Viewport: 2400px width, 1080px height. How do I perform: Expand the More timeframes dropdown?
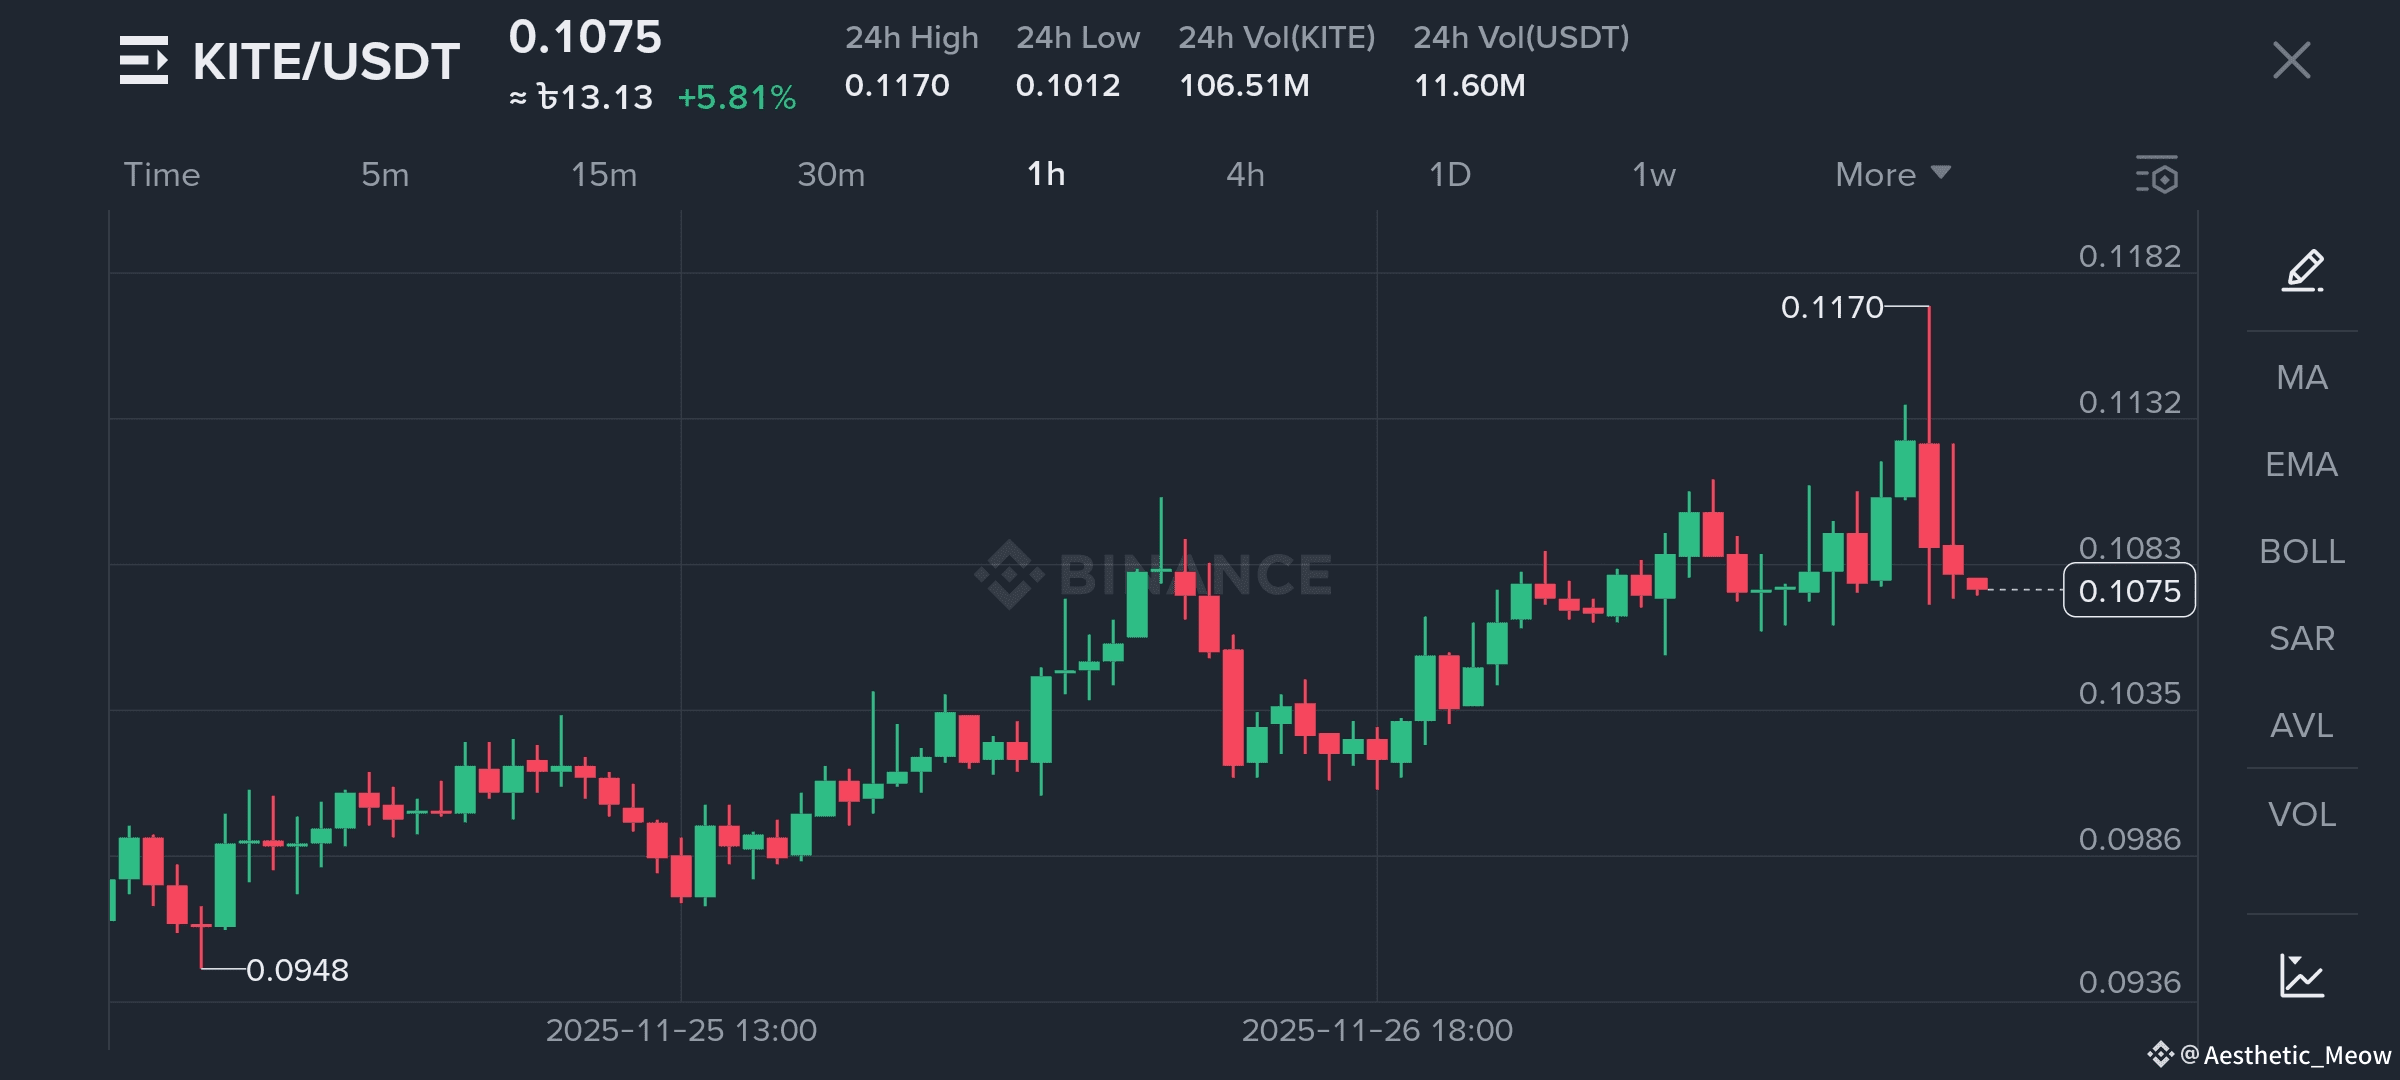(x=1892, y=175)
